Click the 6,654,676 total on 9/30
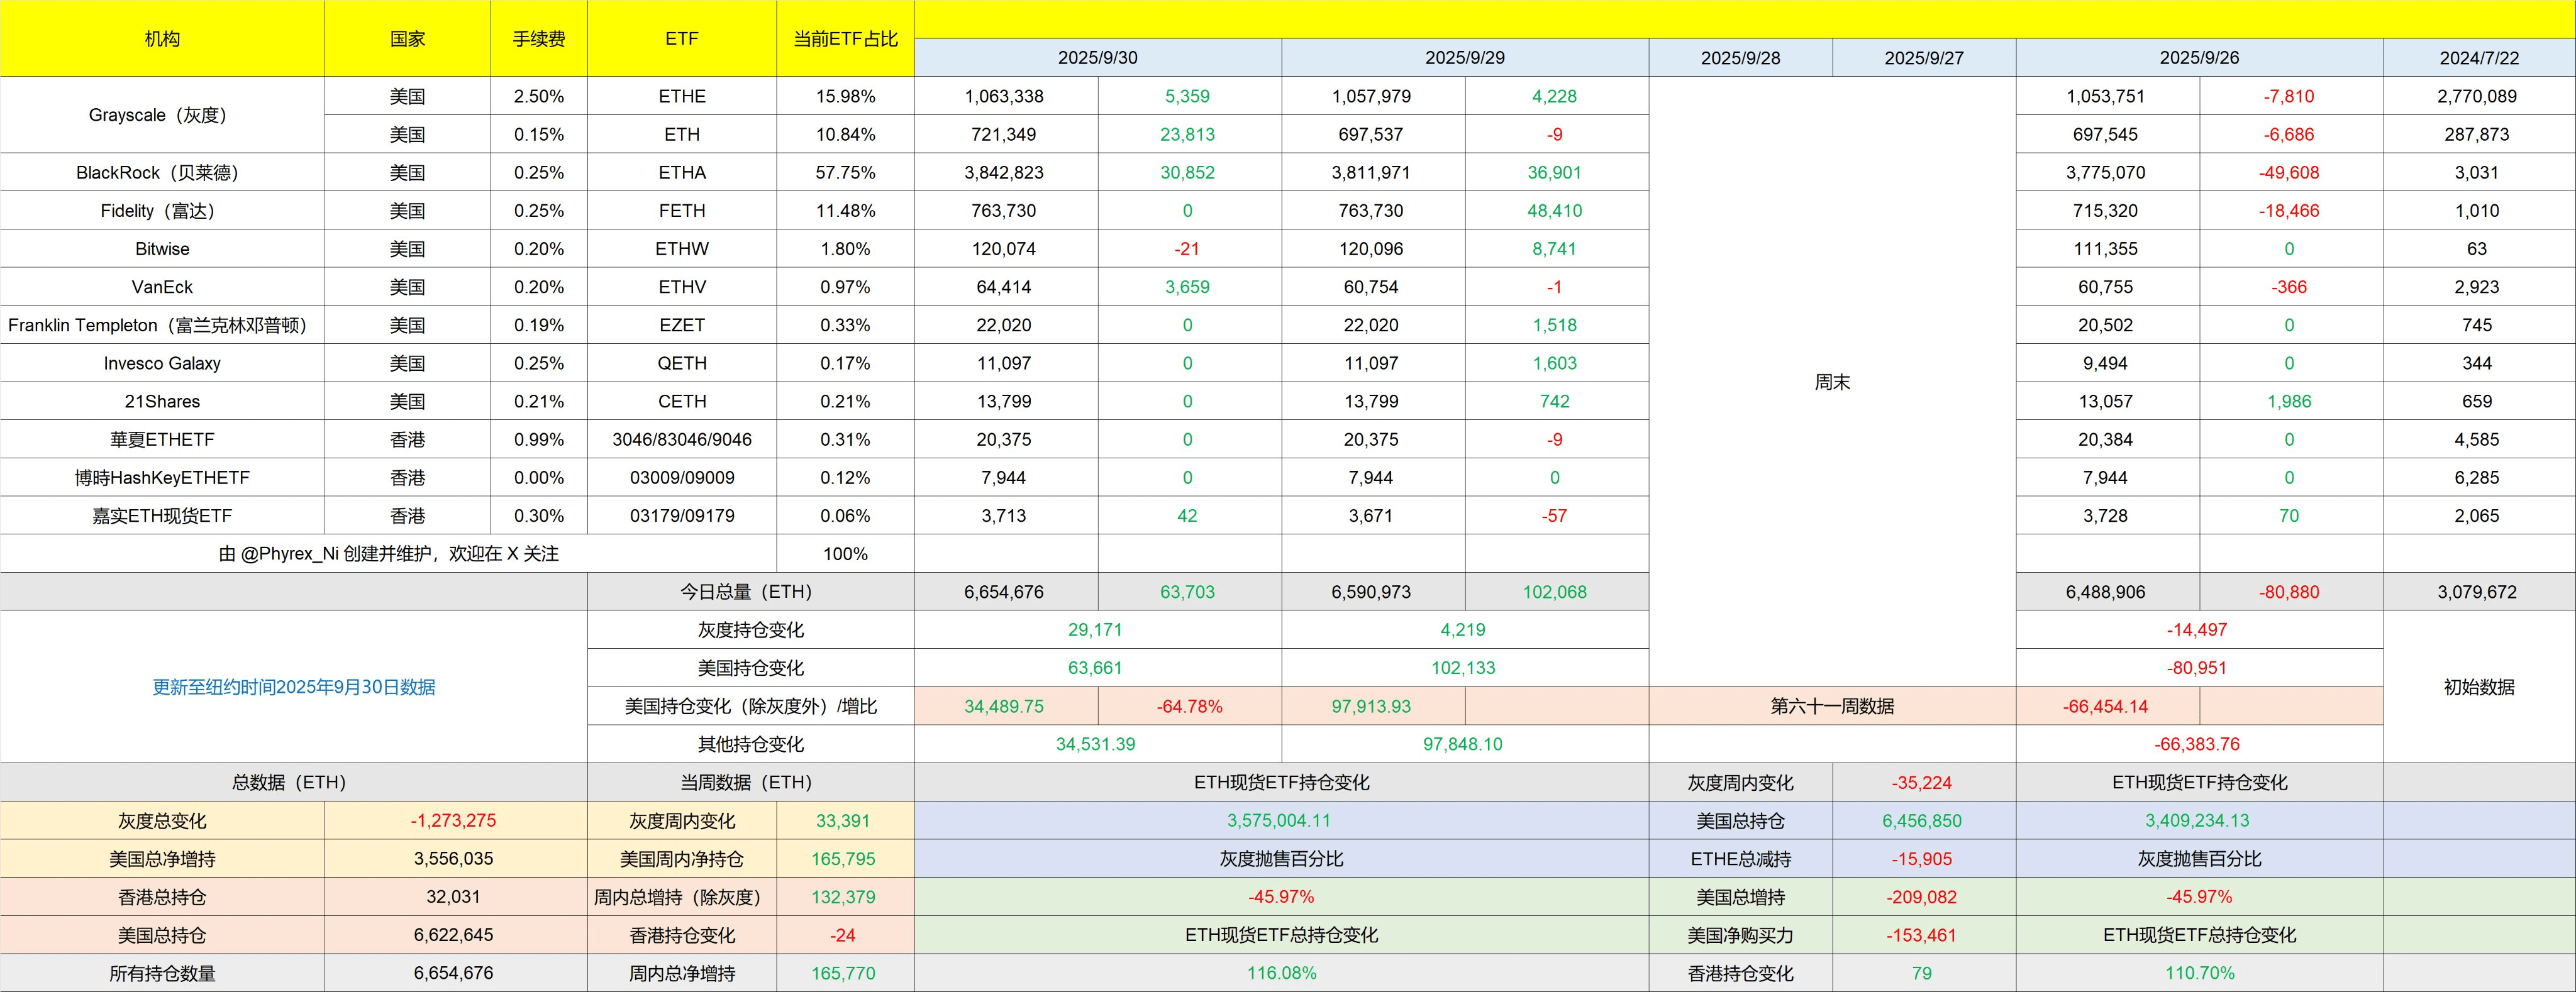2576x992 pixels. (1004, 592)
